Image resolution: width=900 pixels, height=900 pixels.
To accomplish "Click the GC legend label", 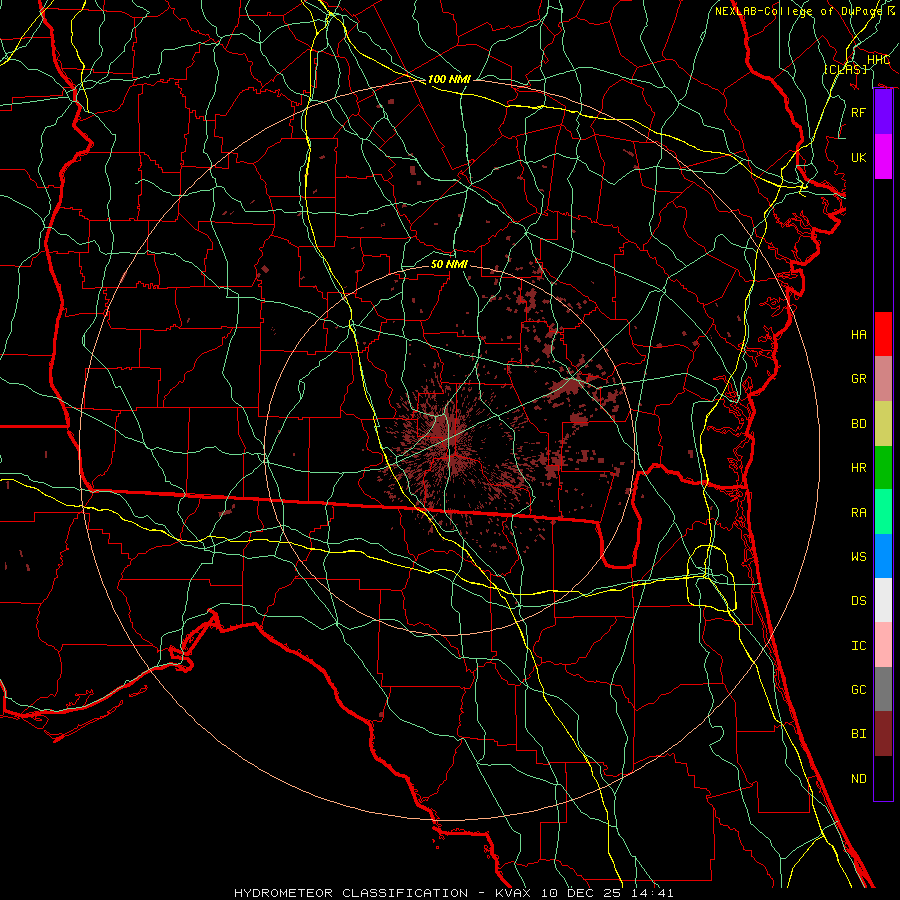I will click(859, 690).
